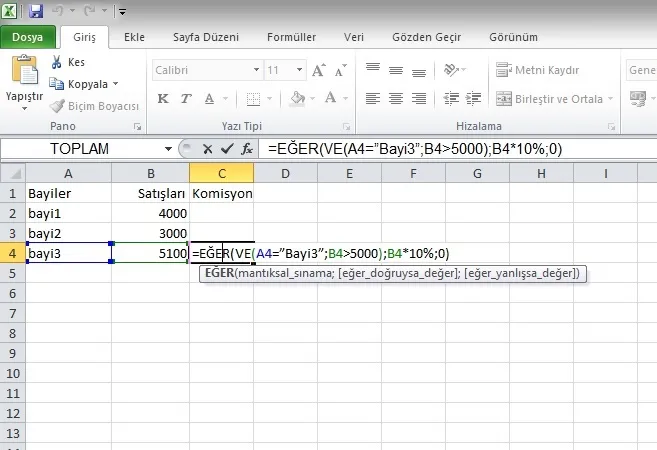Switch to the Formüller tab
Viewport: 657px width, 450px height.
(292, 38)
